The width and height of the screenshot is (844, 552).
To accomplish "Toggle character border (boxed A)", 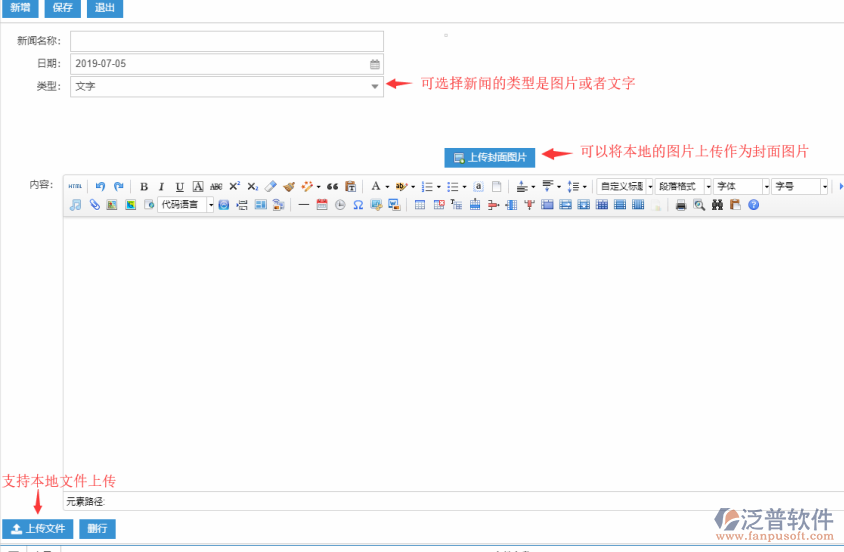I will 198,186.
